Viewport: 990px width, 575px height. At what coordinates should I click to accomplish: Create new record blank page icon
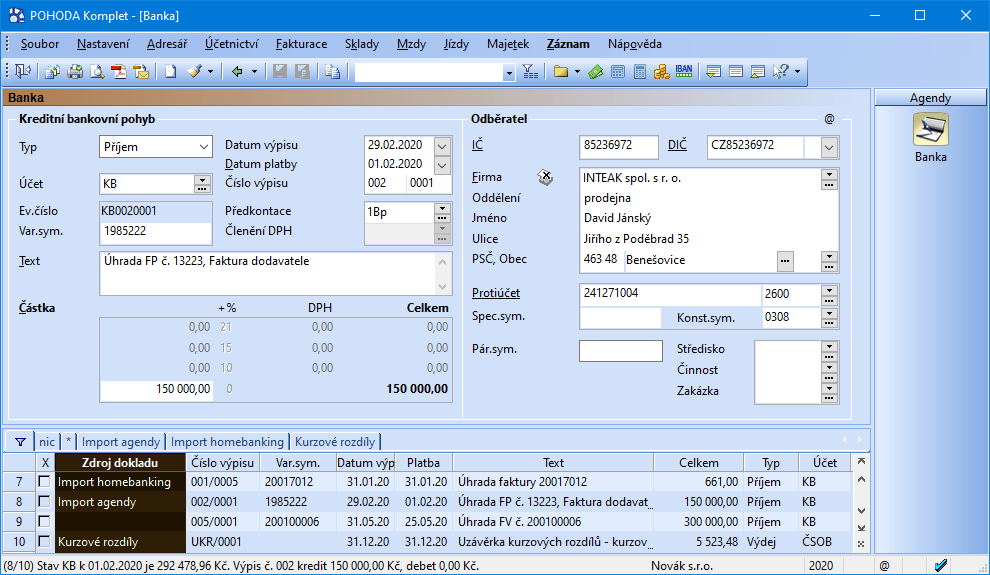pos(170,72)
